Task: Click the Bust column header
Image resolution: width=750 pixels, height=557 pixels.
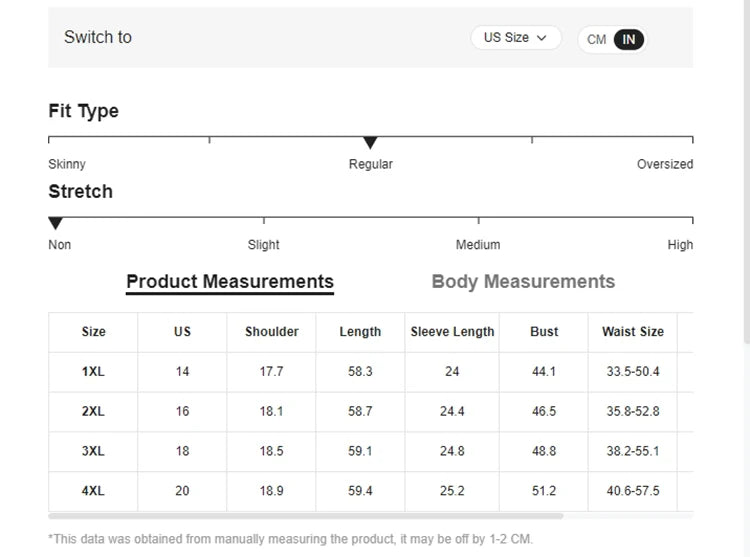Action: point(544,332)
